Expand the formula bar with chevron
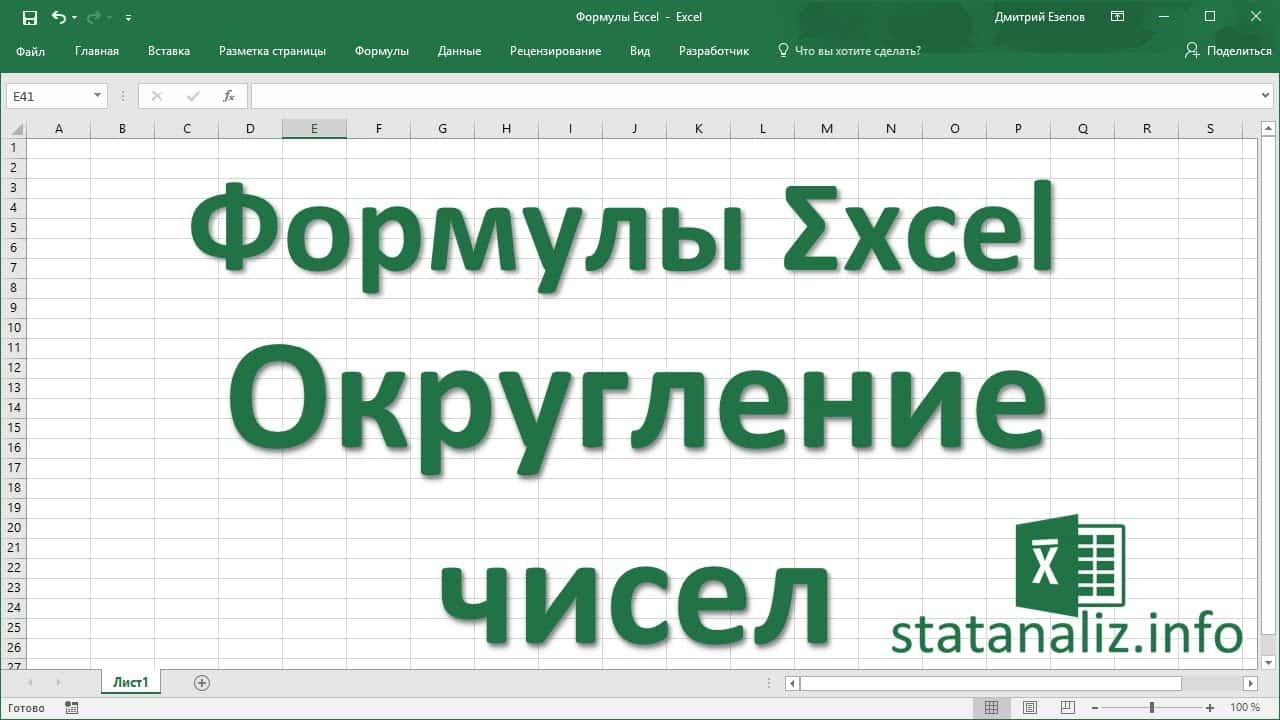 [1266, 96]
